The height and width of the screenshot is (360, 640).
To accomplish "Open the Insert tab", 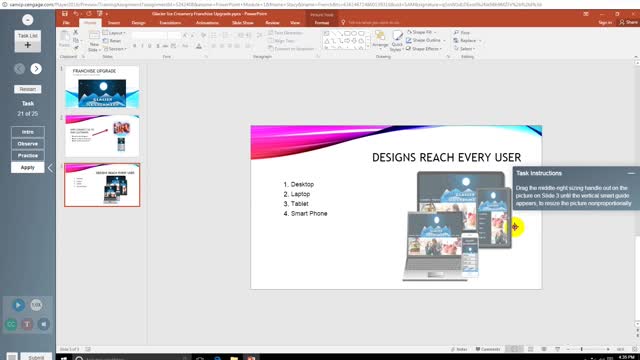I will click(x=114, y=23).
